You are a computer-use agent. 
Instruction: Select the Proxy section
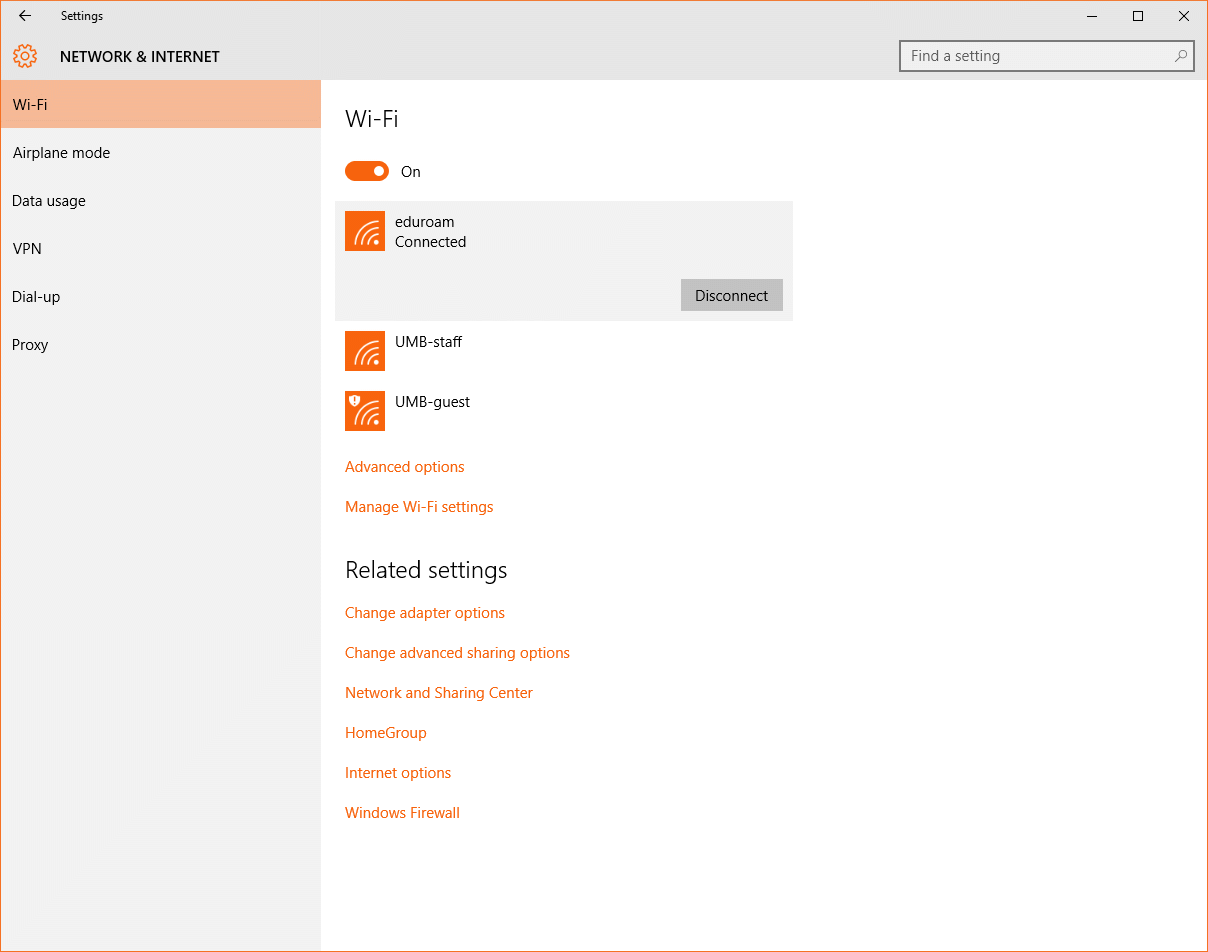160,344
